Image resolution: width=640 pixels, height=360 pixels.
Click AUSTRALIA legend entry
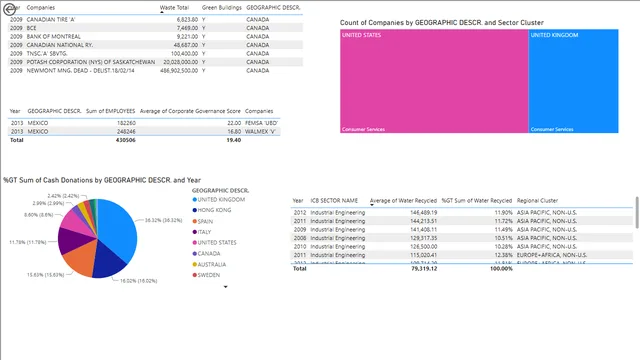pos(209,264)
